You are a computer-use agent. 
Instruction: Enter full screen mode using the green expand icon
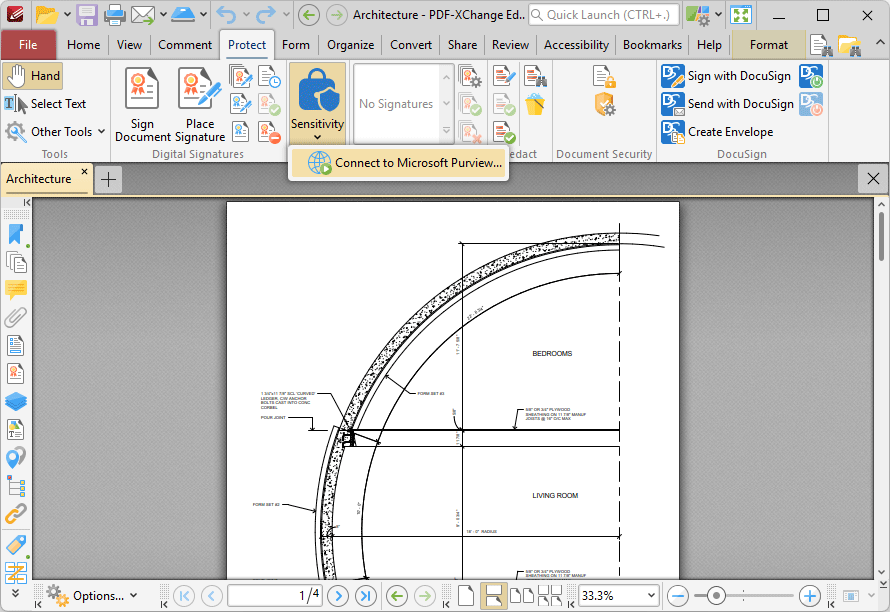pos(741,15)
